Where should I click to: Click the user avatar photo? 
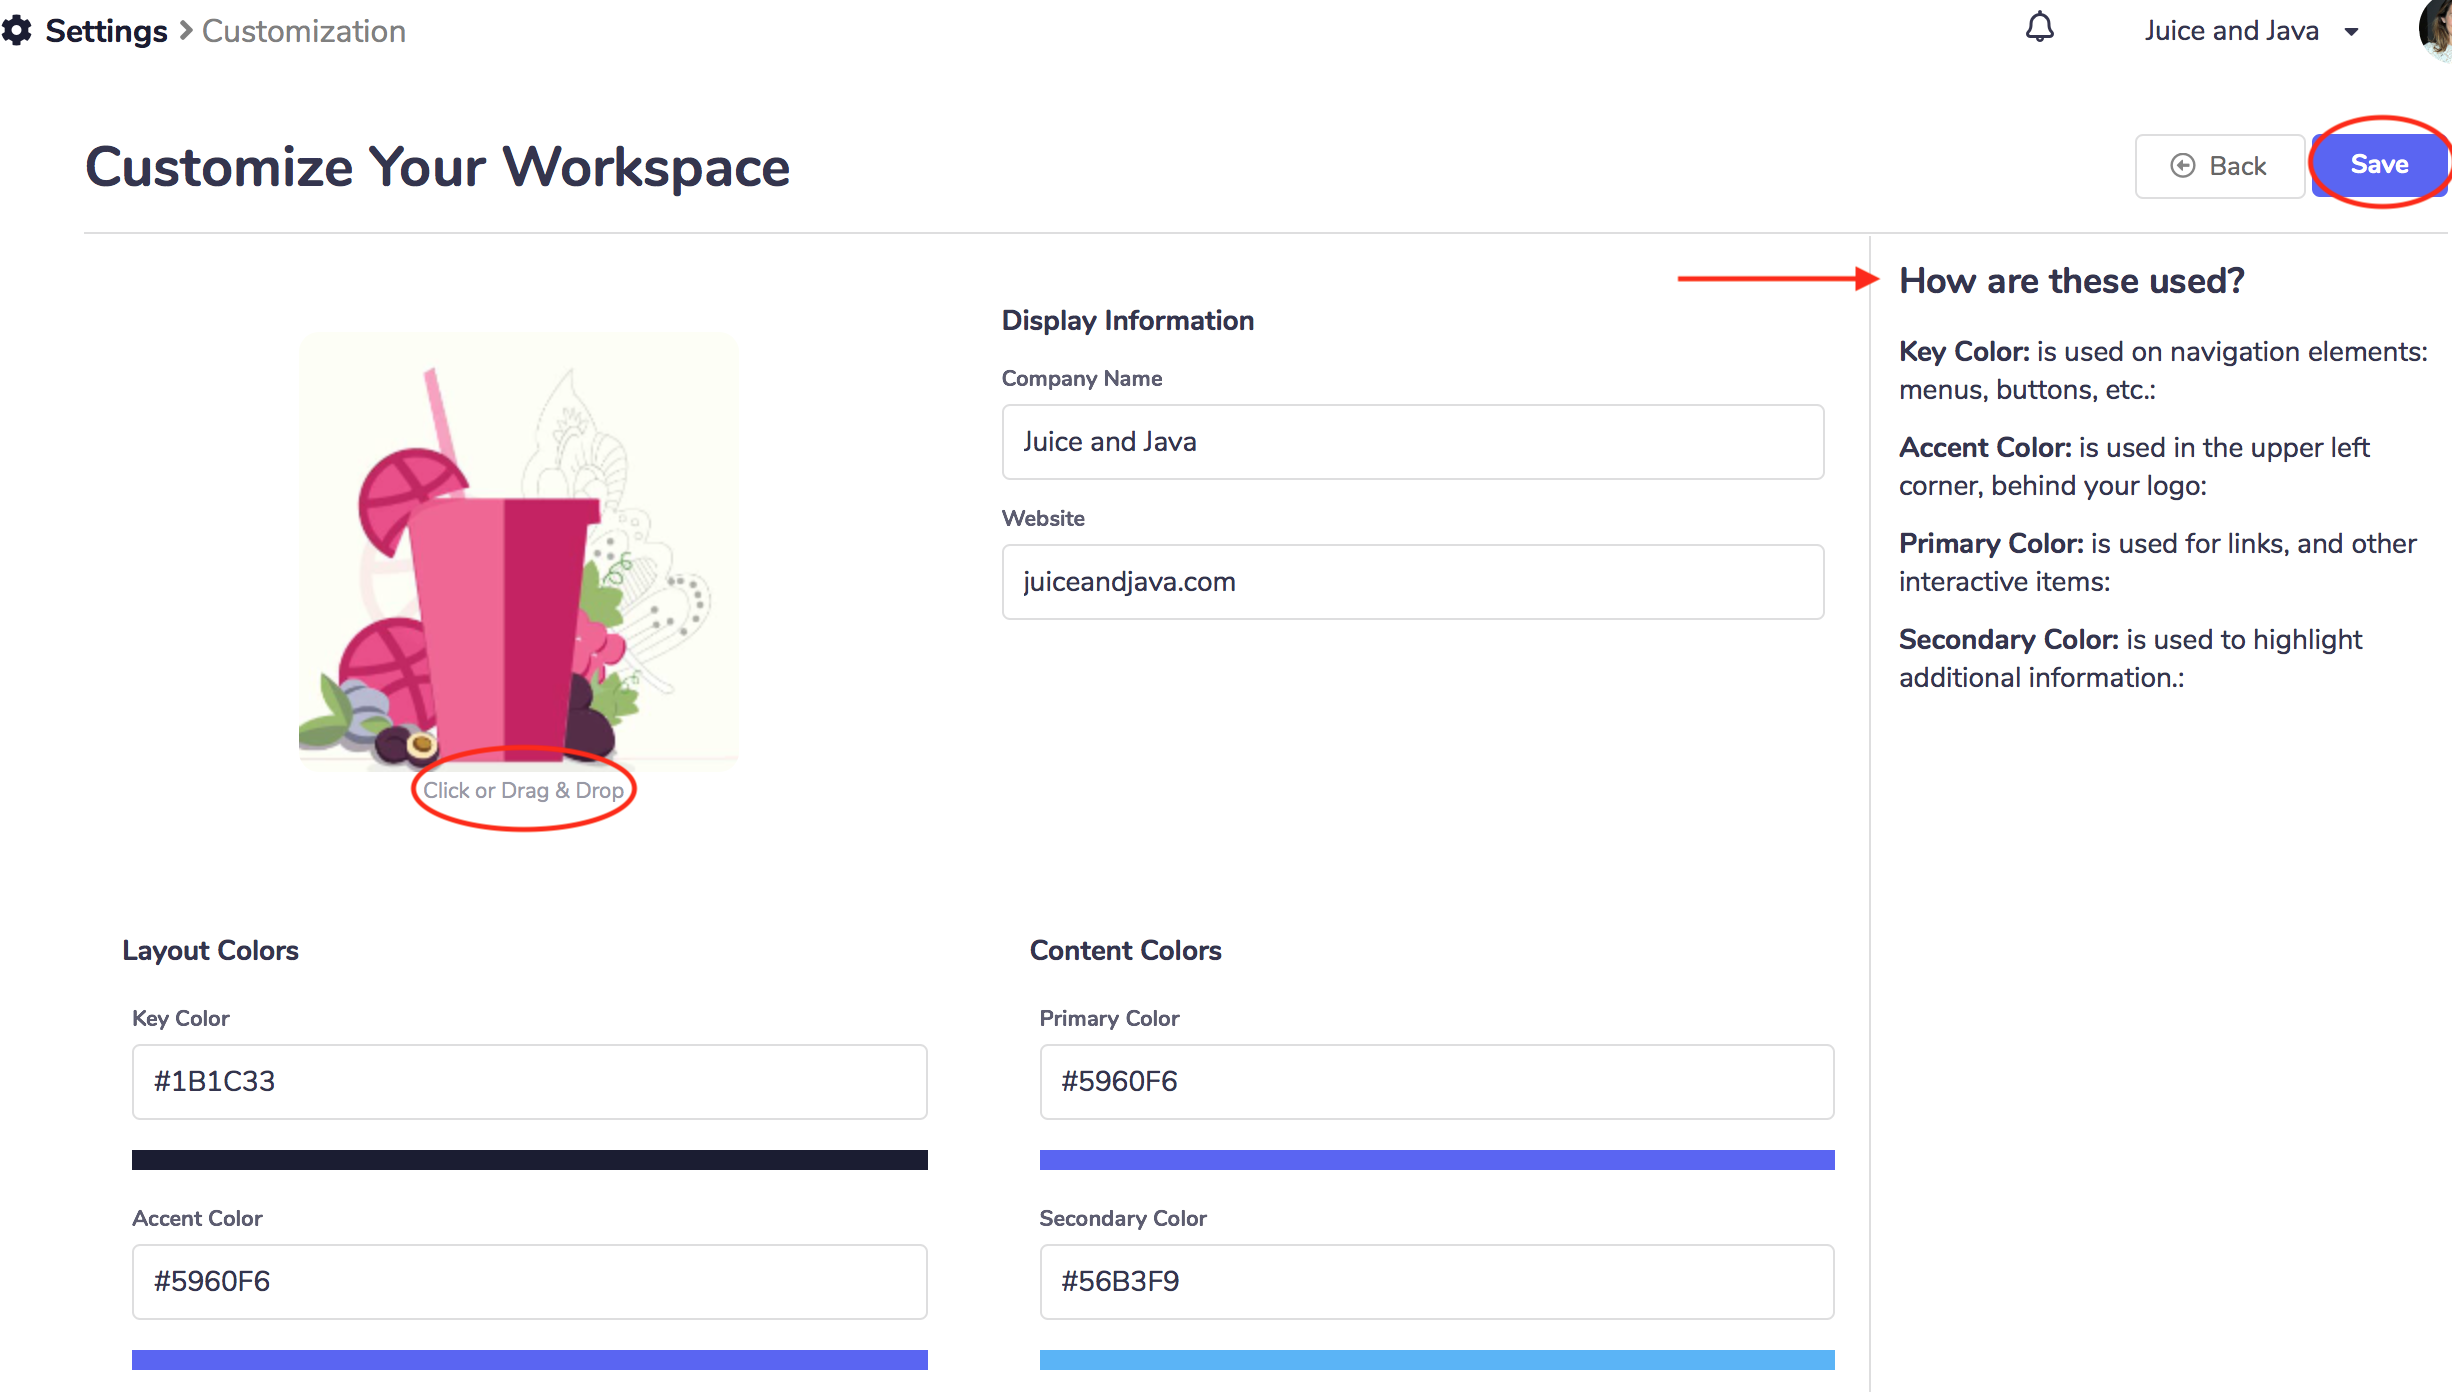point(2436,28)
